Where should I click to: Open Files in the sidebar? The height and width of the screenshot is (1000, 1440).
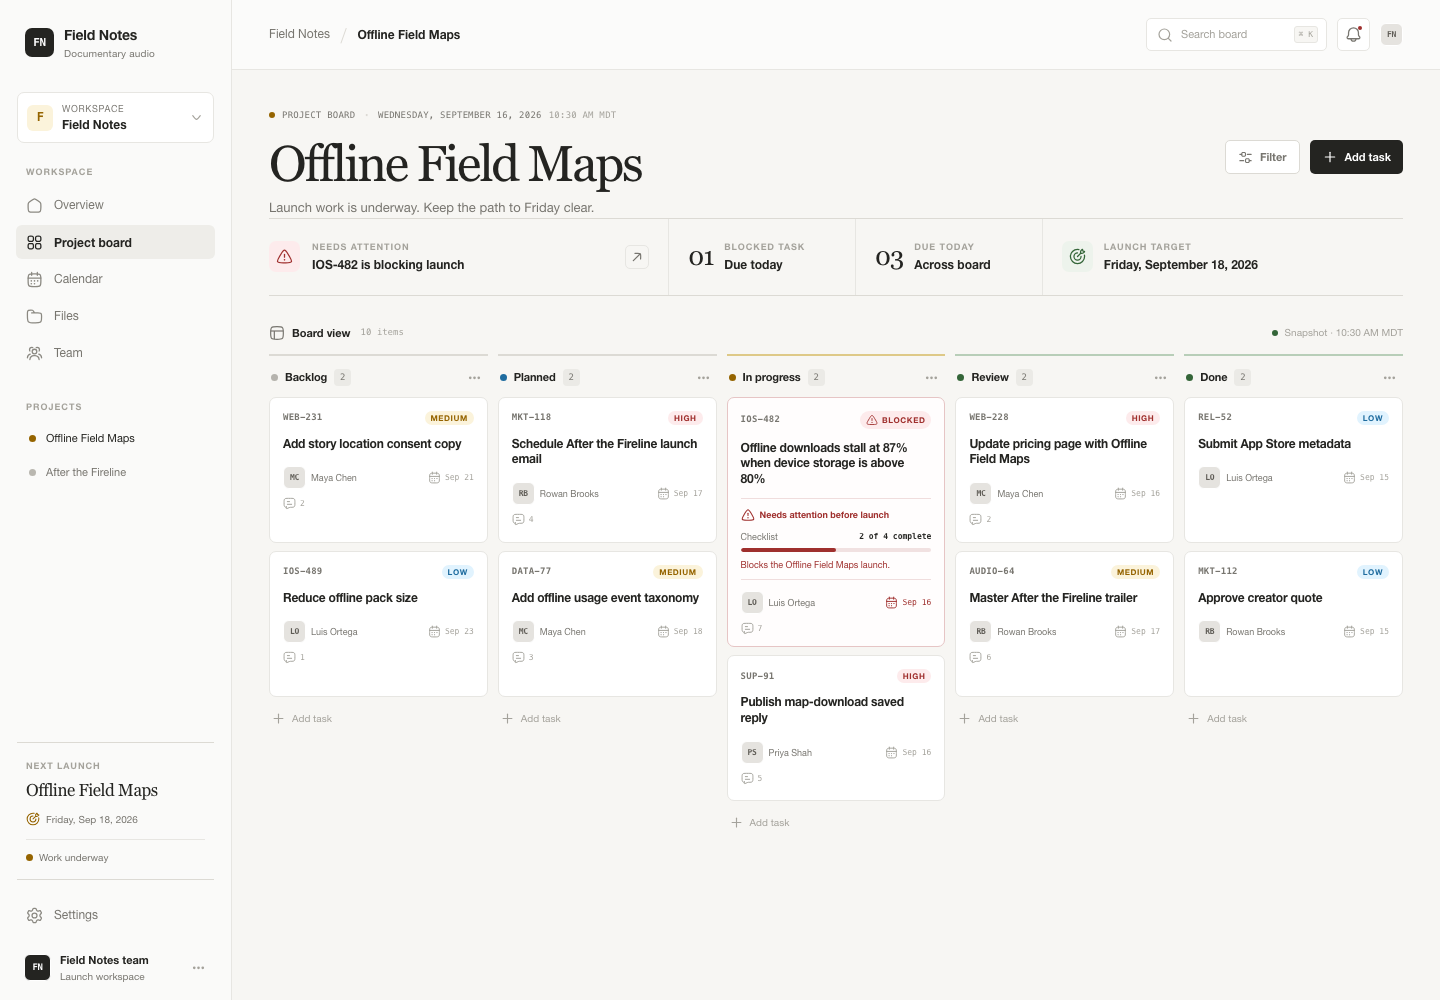point(115,316)
